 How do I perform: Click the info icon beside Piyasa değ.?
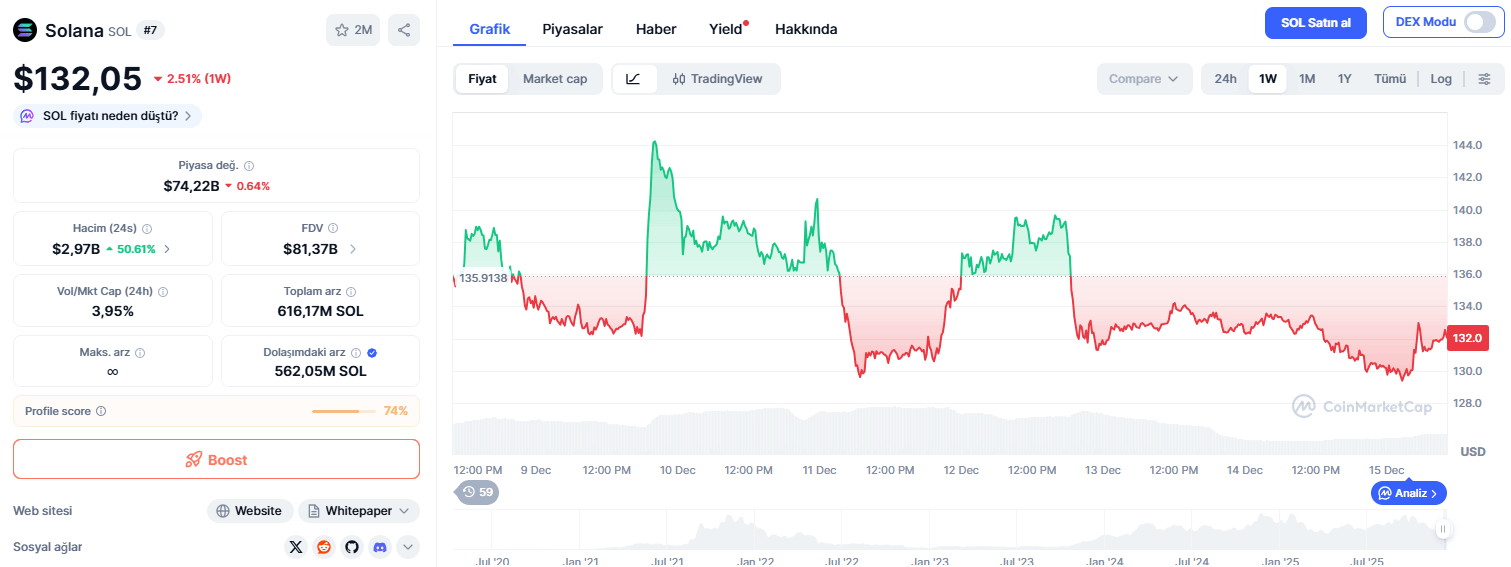[x=249, y=166]
